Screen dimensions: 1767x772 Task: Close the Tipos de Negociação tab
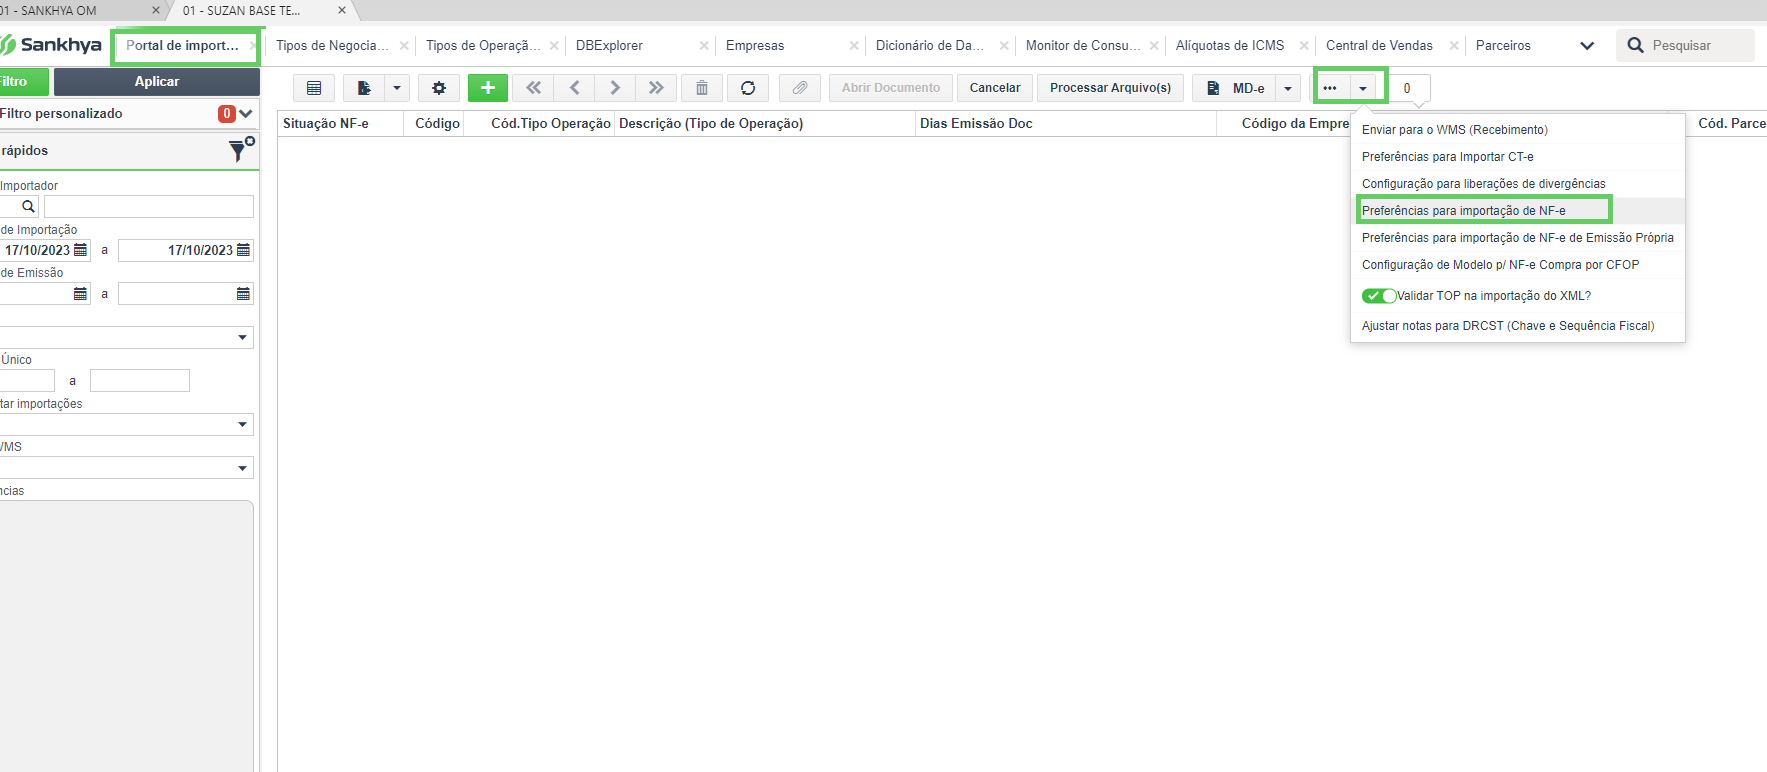point(404,46)
